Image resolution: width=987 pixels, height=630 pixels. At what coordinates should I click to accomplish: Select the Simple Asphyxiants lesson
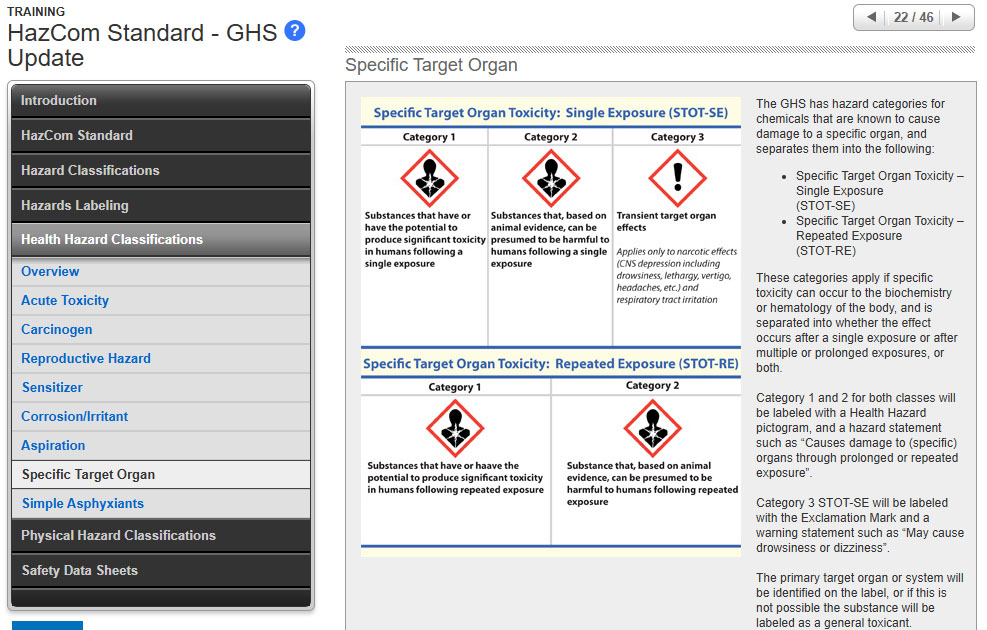pos(83,504)
